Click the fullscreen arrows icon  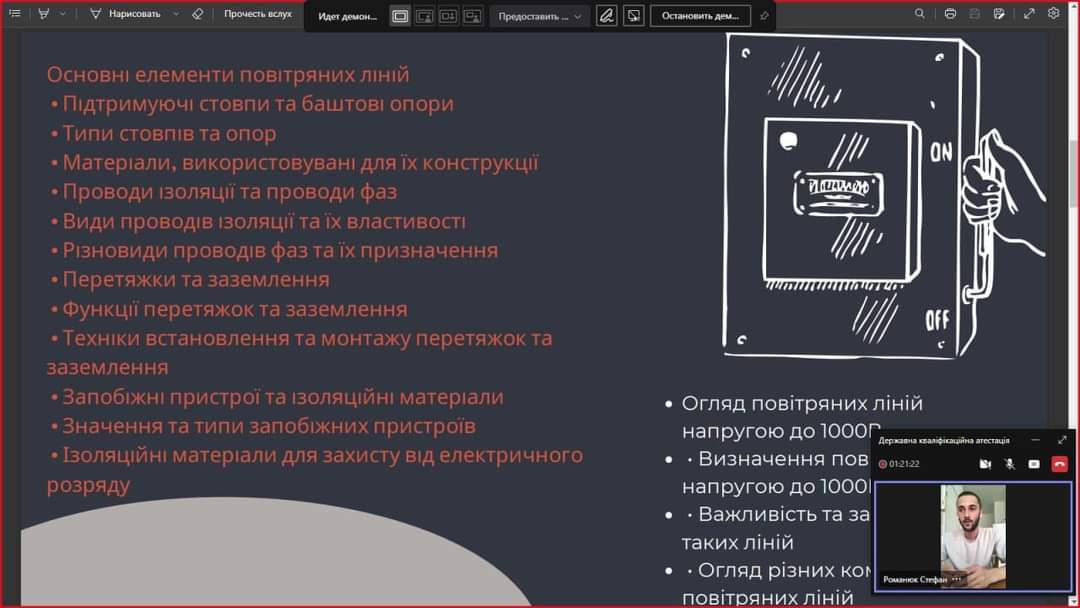[1029, 13]
